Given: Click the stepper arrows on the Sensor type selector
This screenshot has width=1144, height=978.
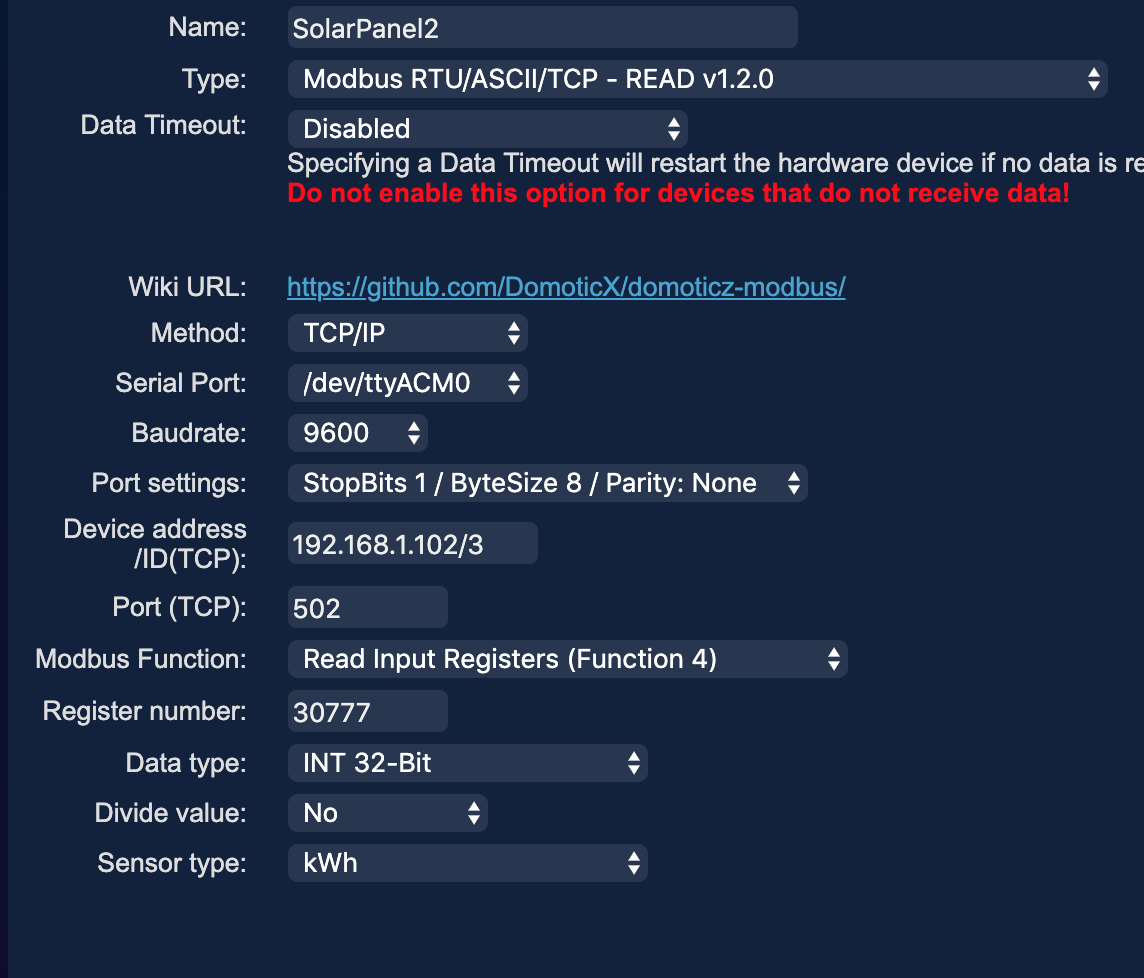Looking at the screenshot, I should coord(634,863).
